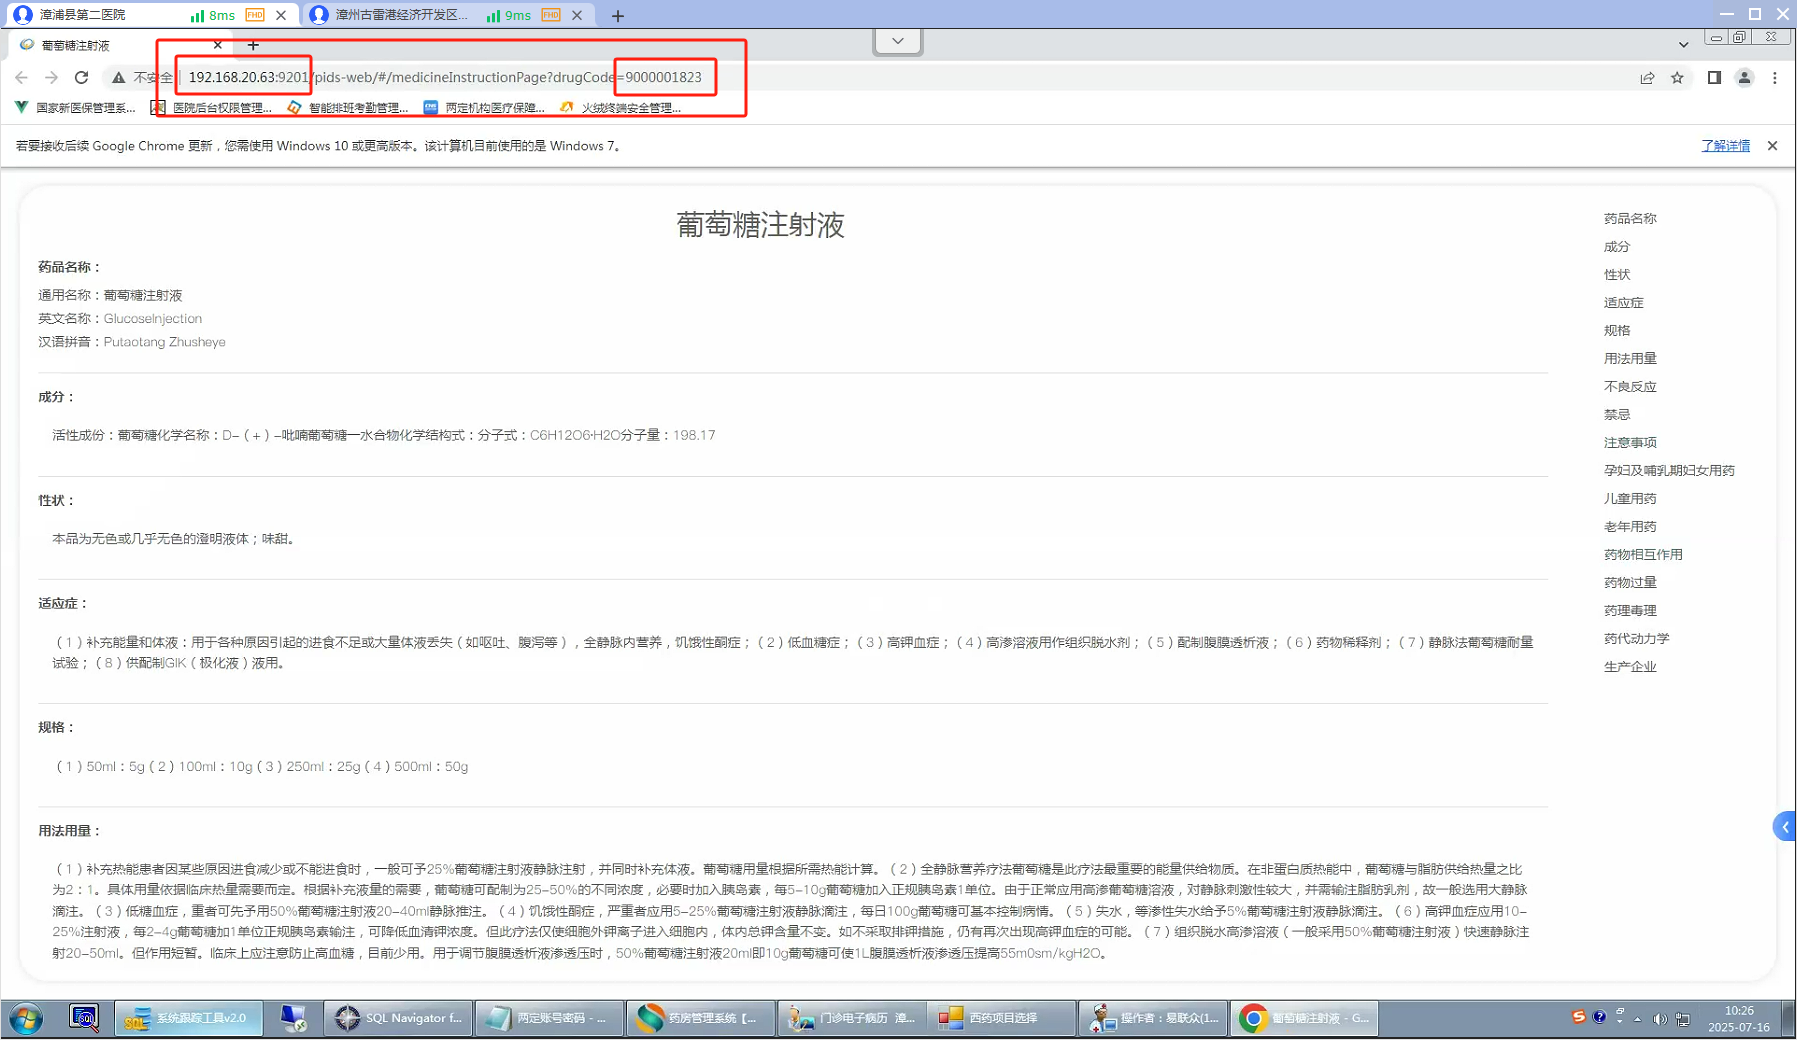Screen dimensions: 1797x1040
Task: Go back to the previous page in Chrome
Action: tap(22, 77)
